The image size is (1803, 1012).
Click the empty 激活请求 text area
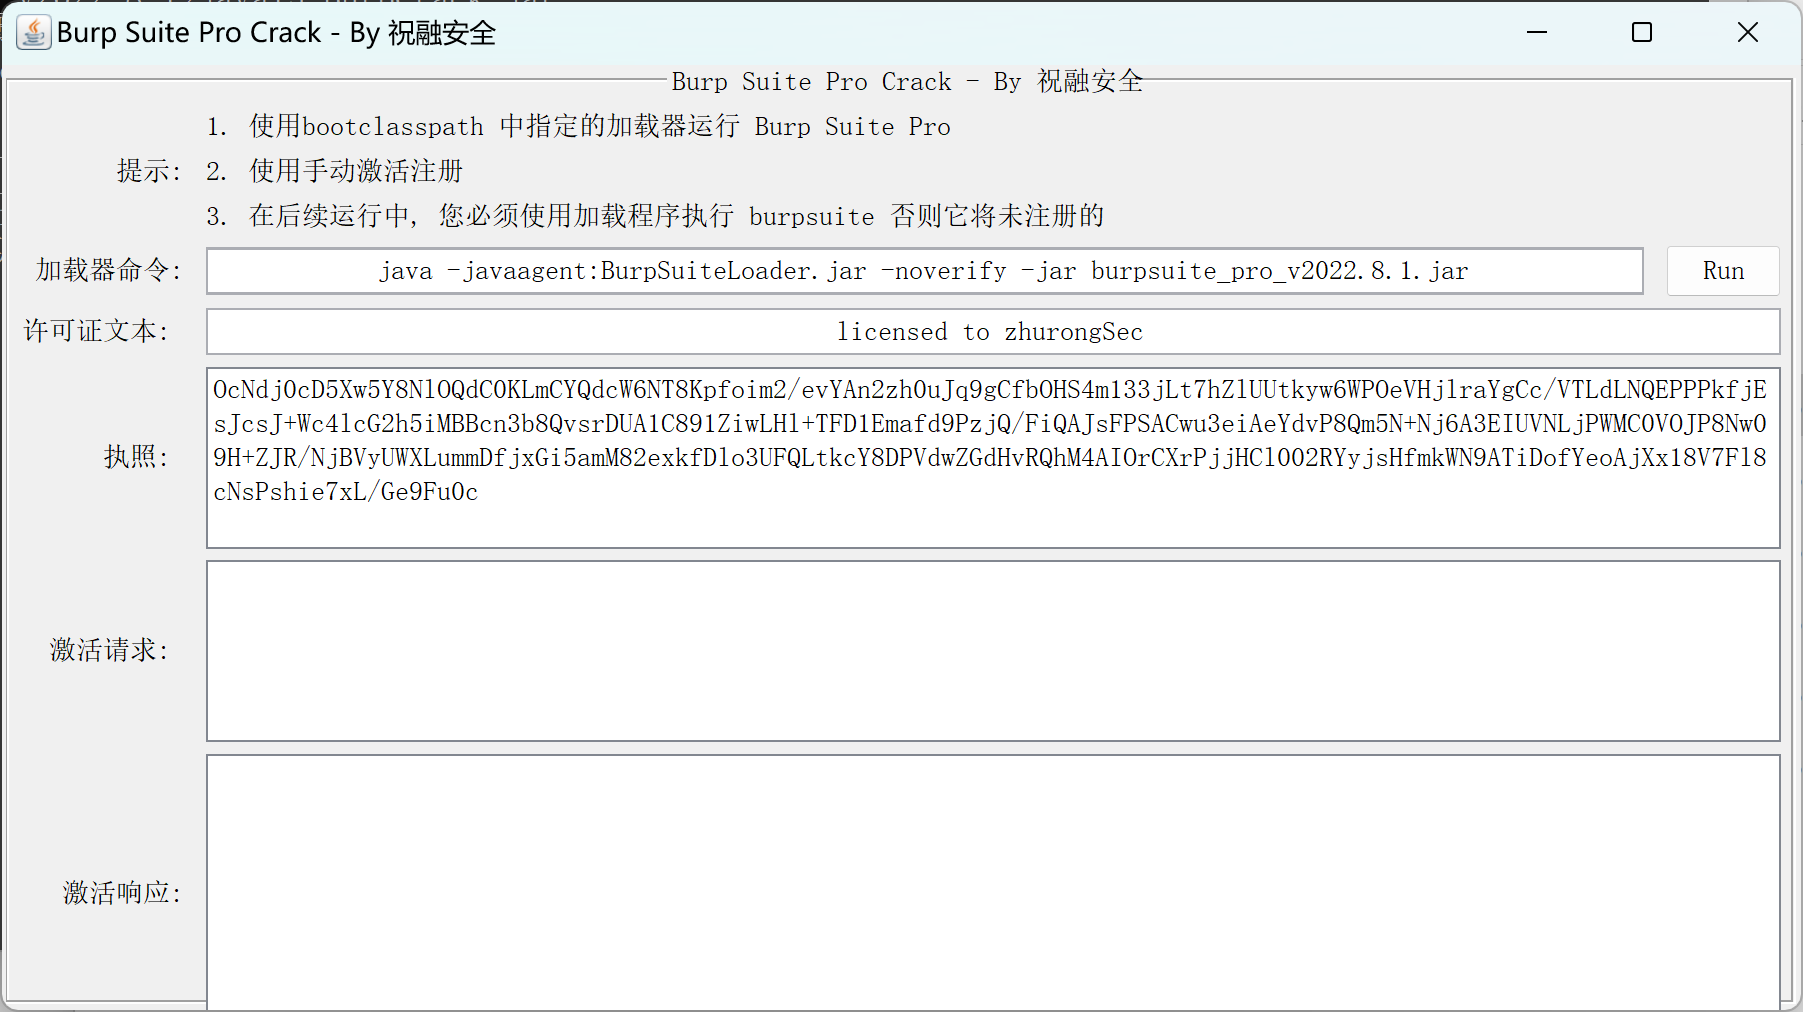(x=993, y=651)
